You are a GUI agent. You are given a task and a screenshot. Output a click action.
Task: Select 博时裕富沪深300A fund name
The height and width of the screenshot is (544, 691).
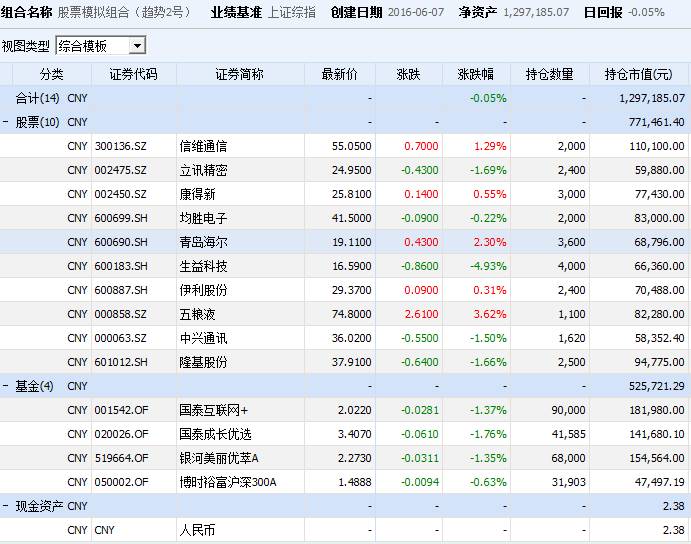coord(228,482)
